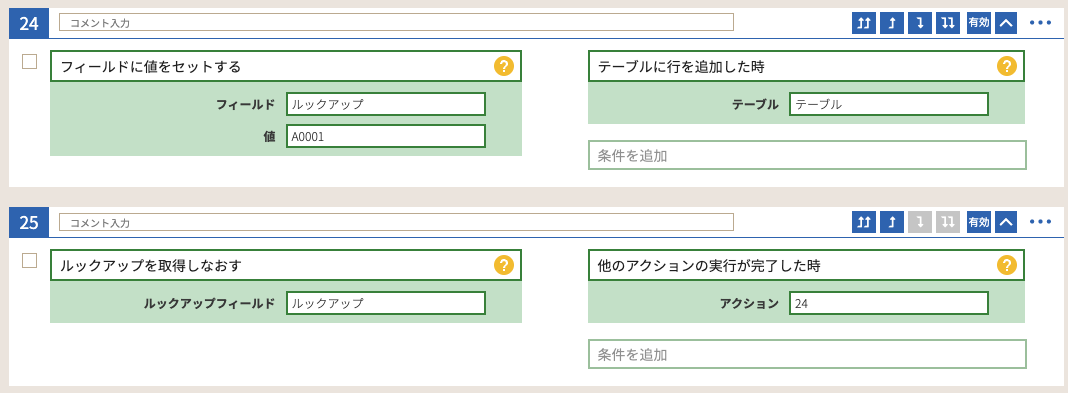Move action 25 up one position
This screenshot has width=1068, height=393.
coord(892,221)
